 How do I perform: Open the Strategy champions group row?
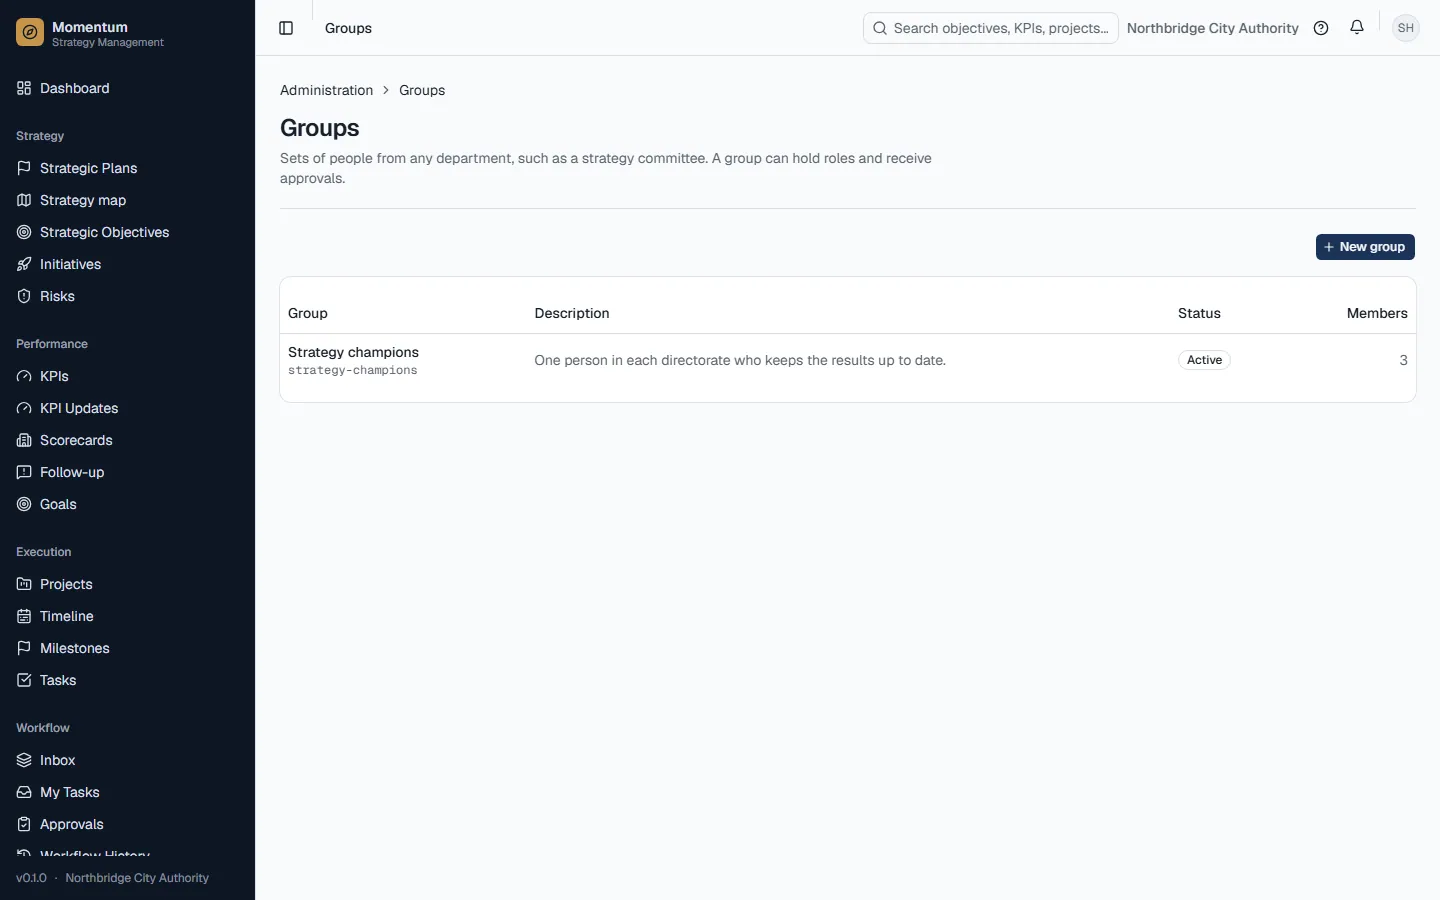[x=848, y=360]
